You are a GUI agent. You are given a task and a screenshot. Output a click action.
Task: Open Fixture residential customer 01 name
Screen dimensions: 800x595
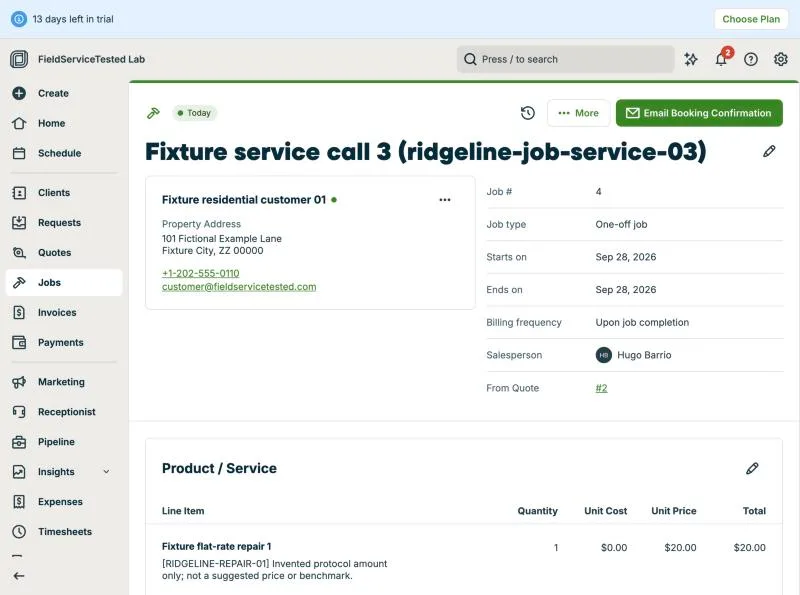tap(244, 200)
